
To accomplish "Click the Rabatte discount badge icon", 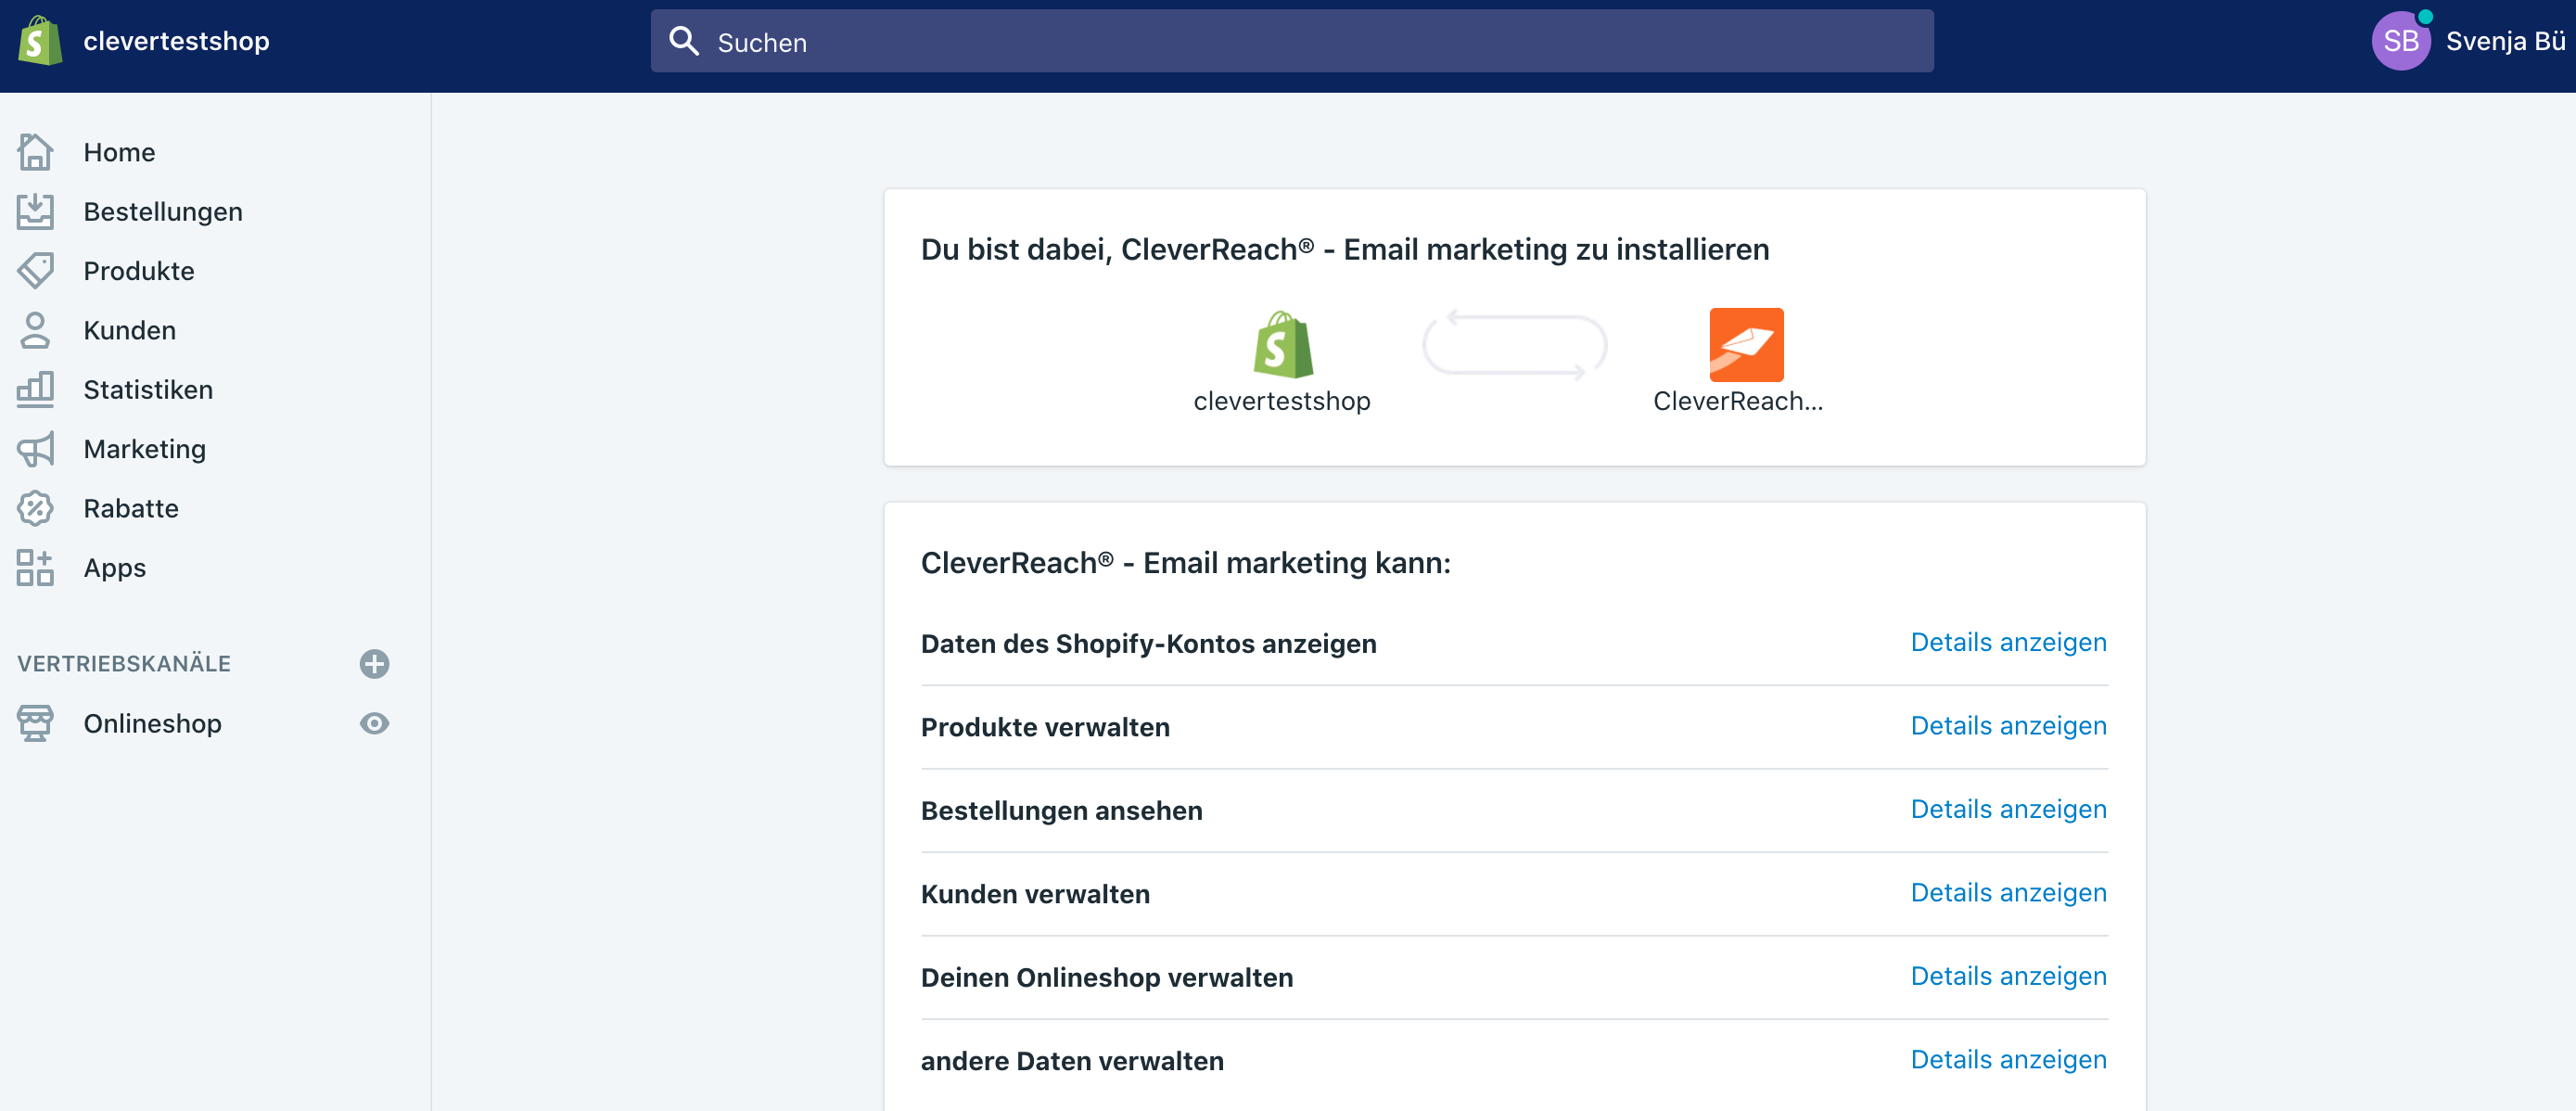I will pyautogui.click(x=35, y=508).
